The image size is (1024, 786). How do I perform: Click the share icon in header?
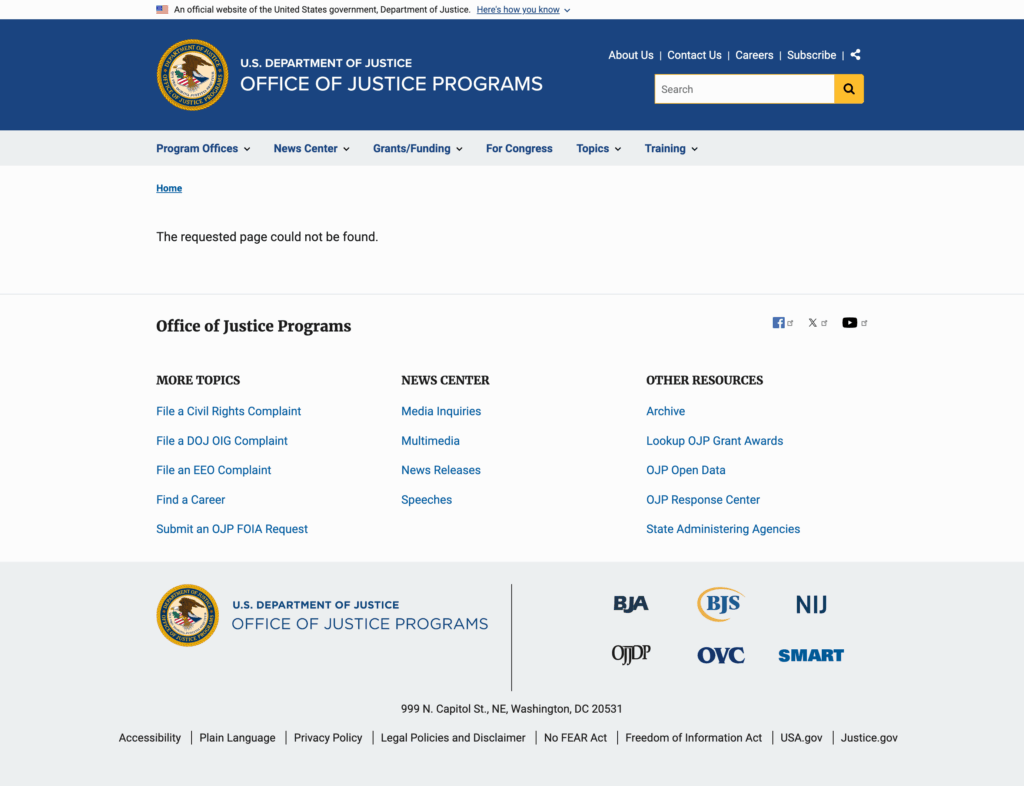[855, 55]
